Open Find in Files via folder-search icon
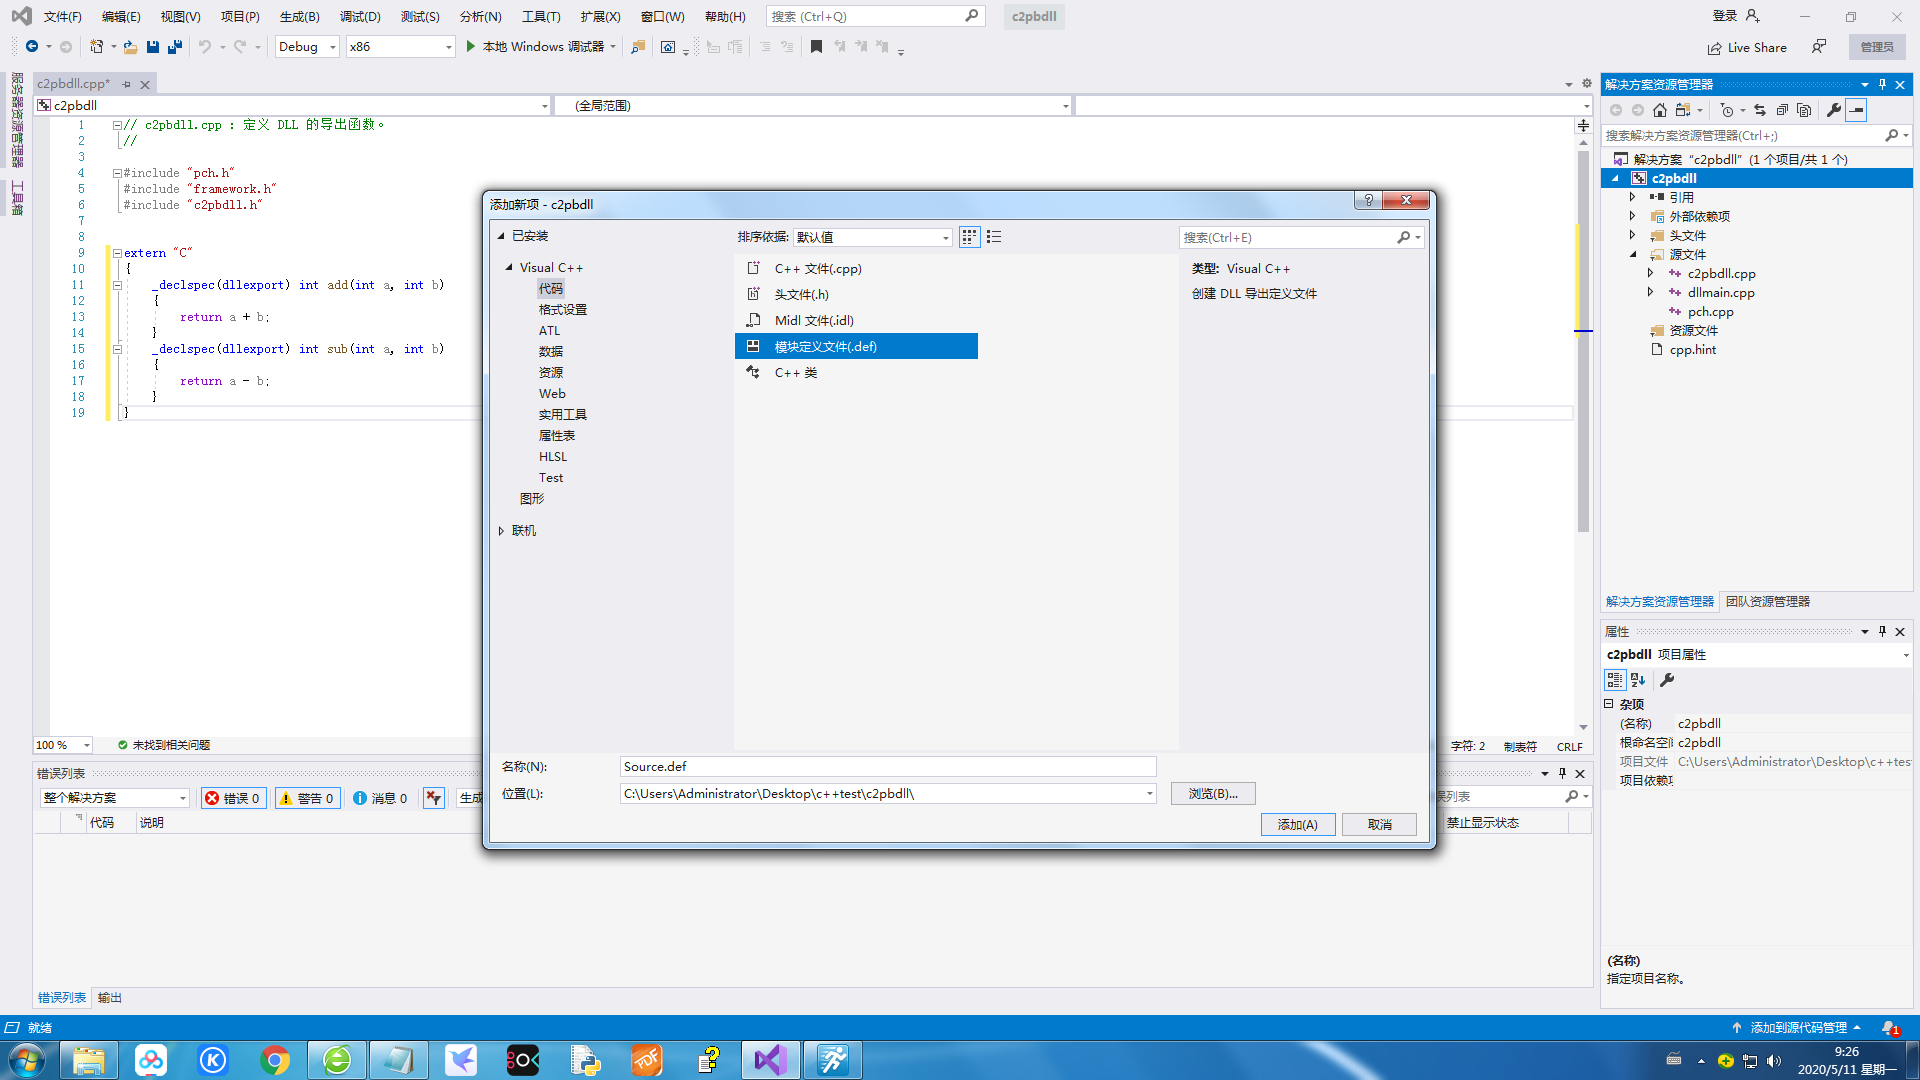Viewport: 1920px width, 1080px height. (639, 47)
